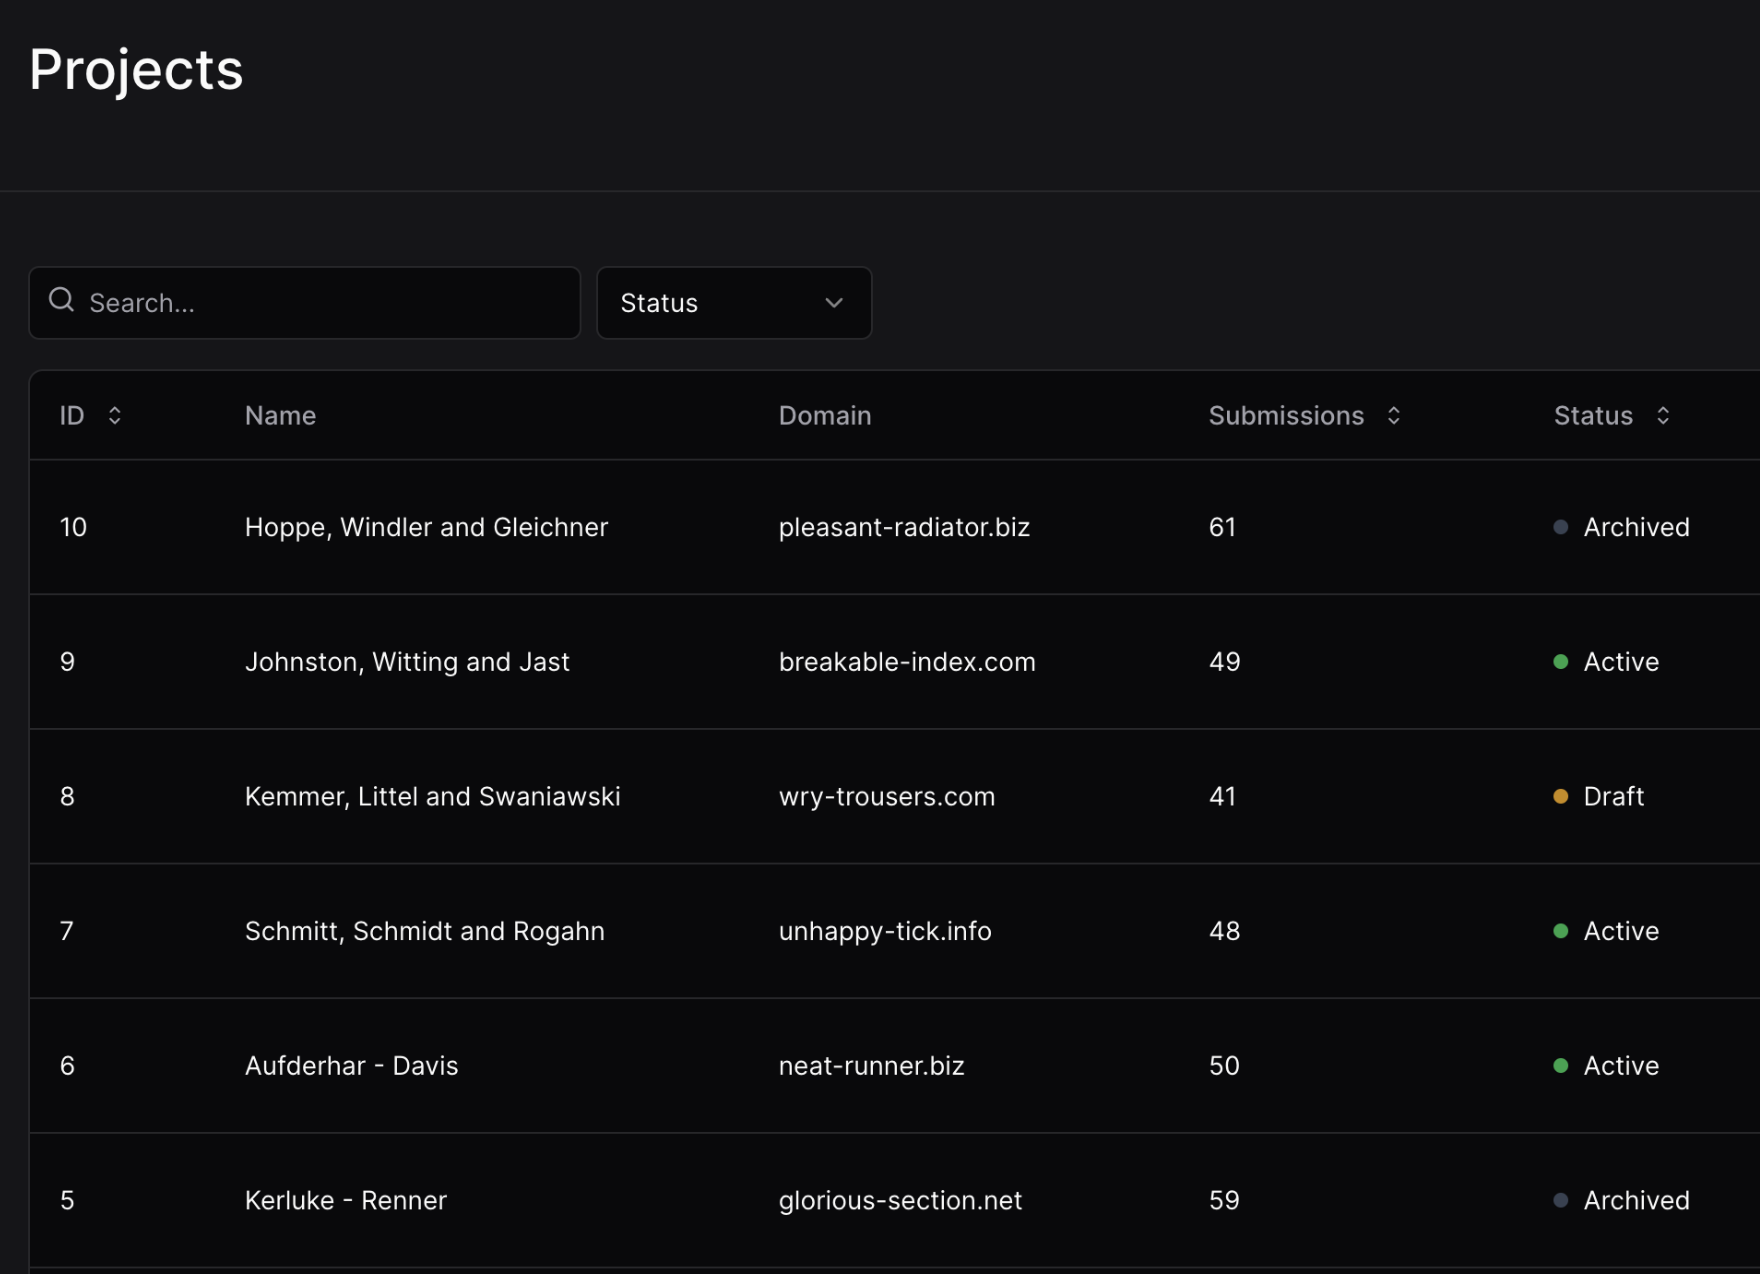Open project Kemmer, Littel and Swaniawski

(x=432, y=797)
